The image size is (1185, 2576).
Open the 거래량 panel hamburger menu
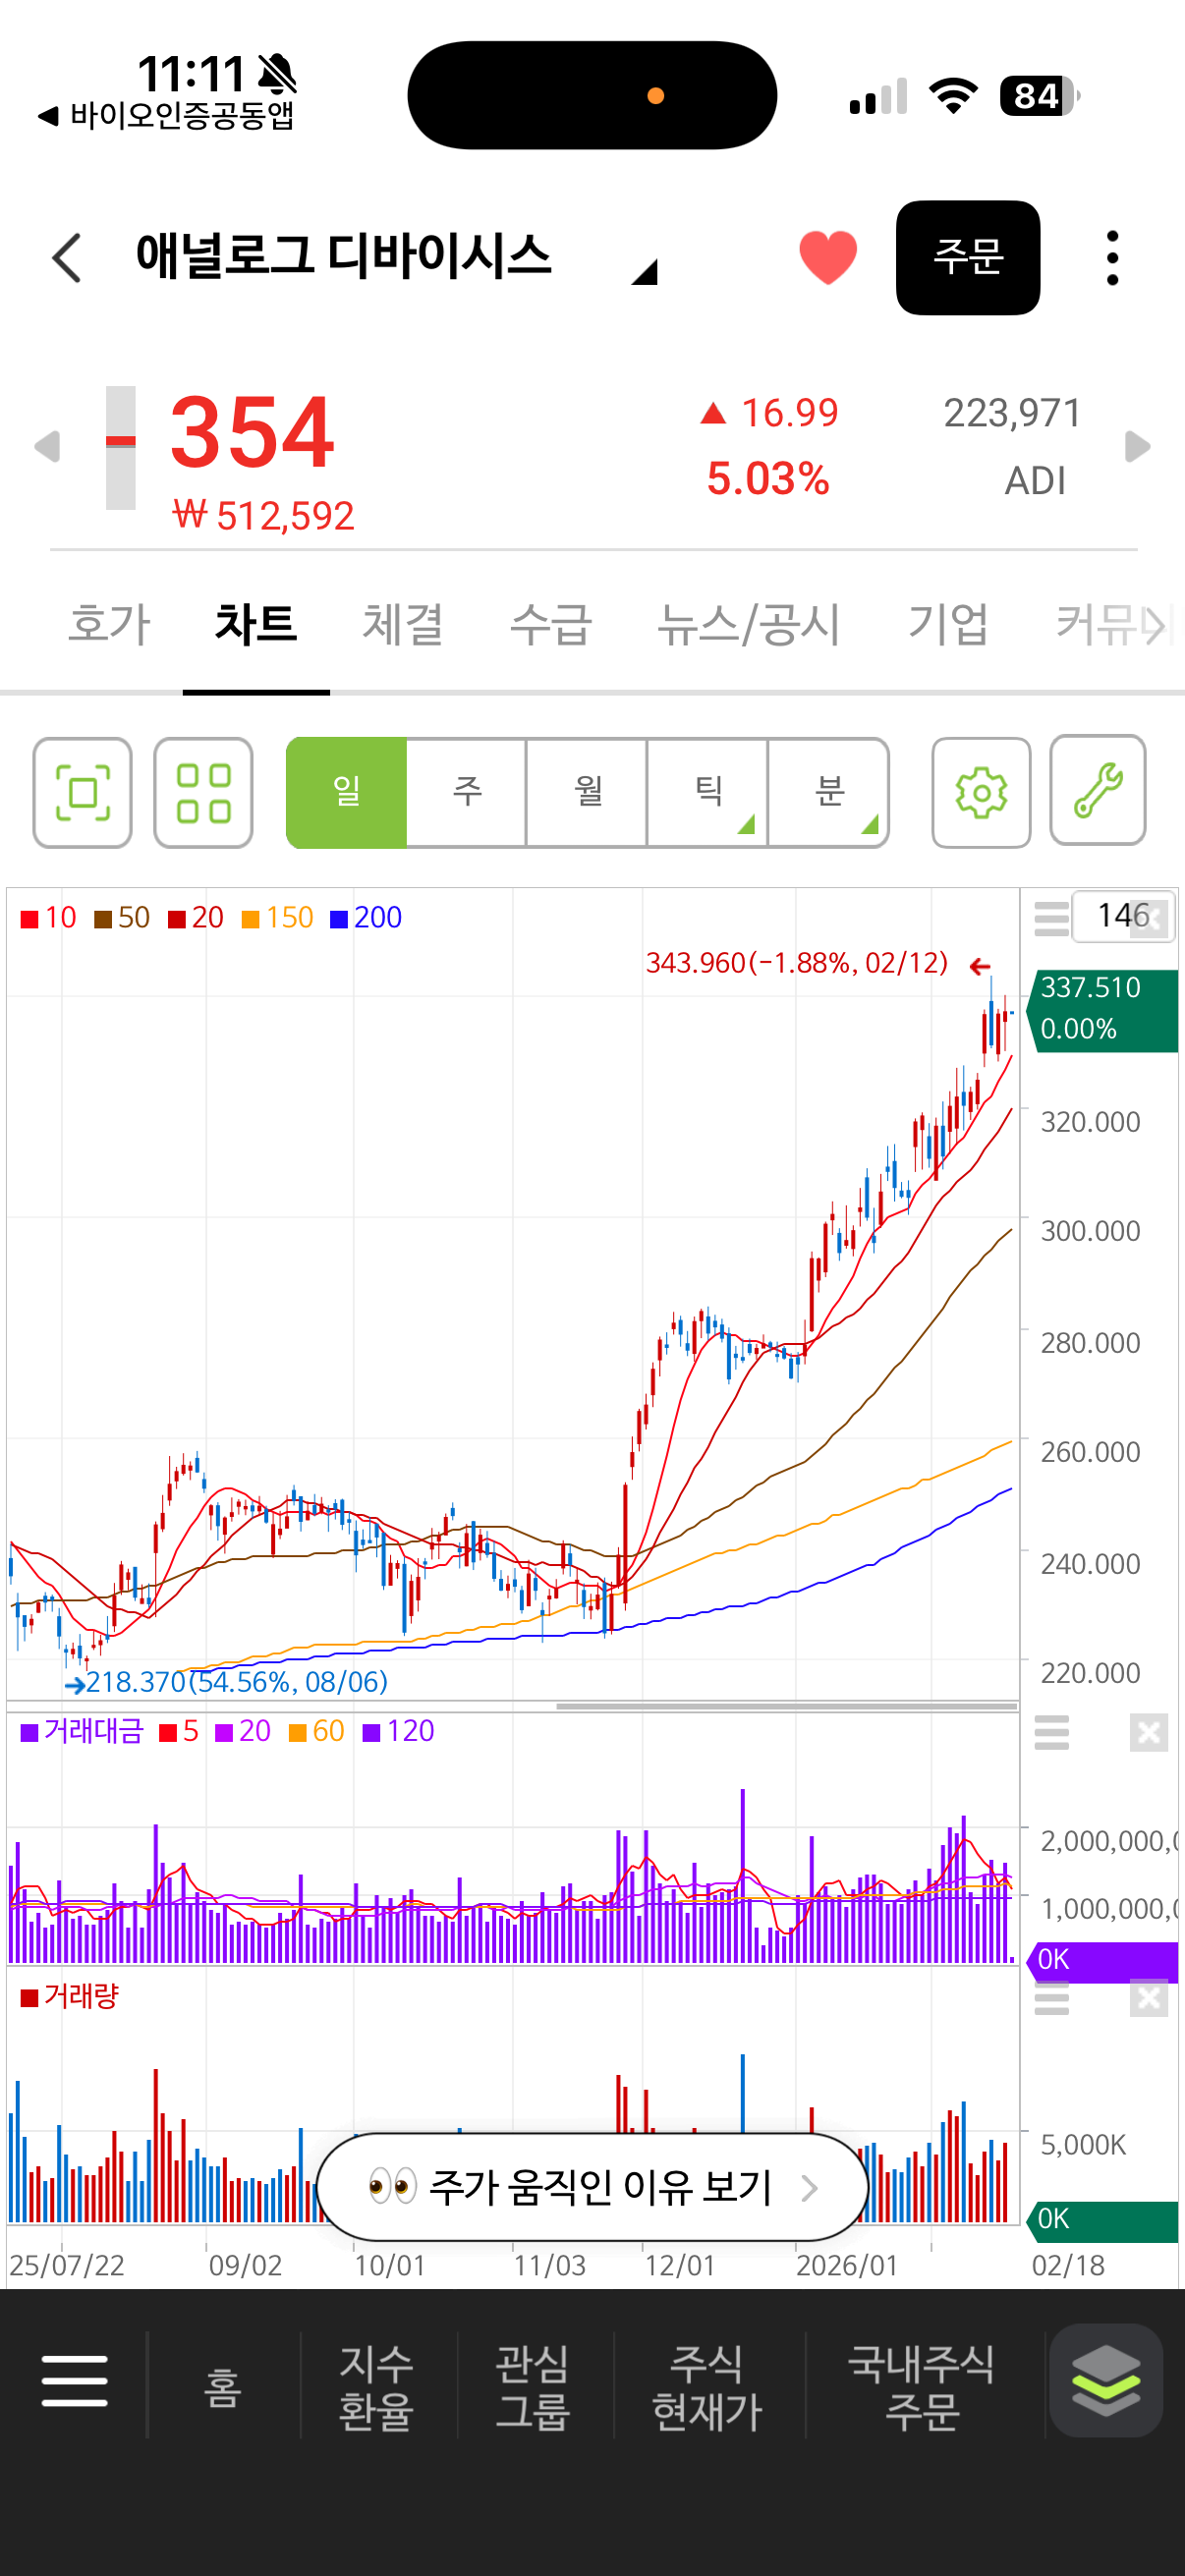[1051, 1997]
